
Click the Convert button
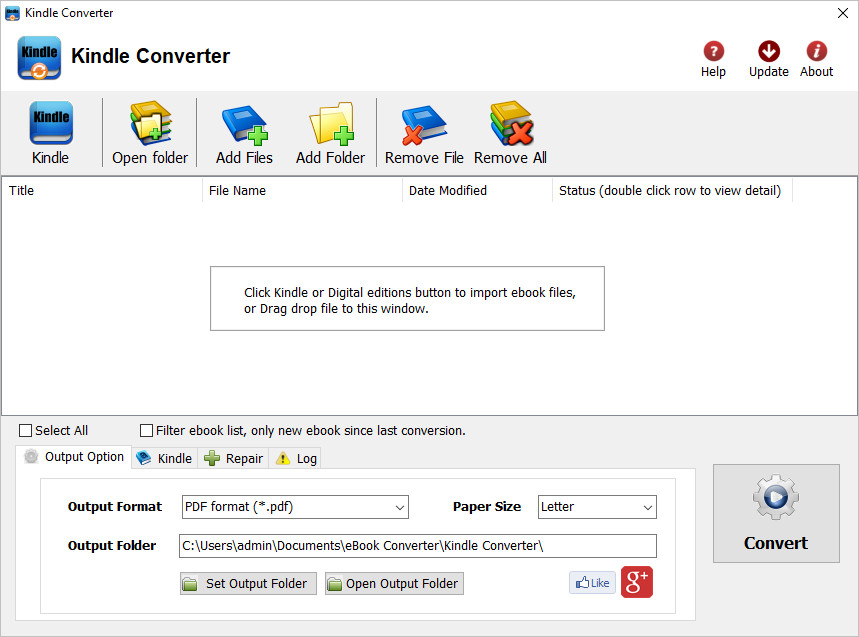click(x=776, y=513)
